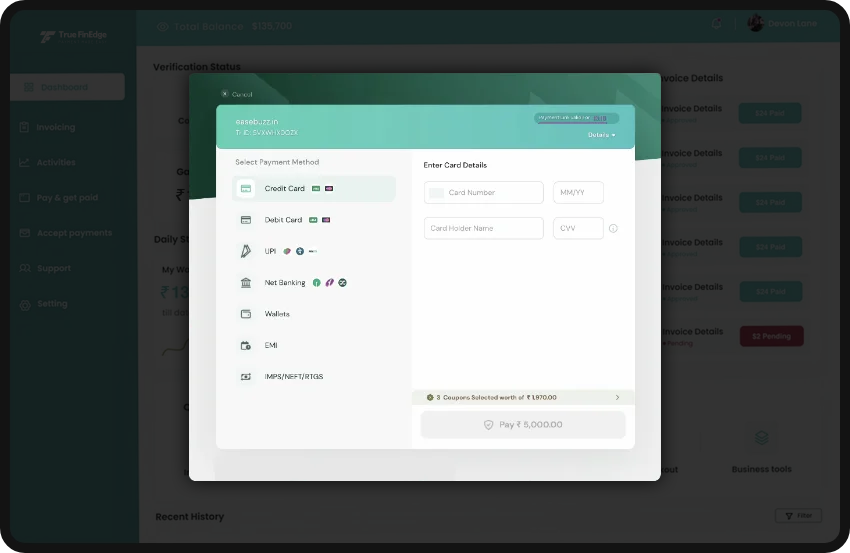850x553 pixels.
Task: Click the MM/YY expiry field
Action: coord(578,193)
